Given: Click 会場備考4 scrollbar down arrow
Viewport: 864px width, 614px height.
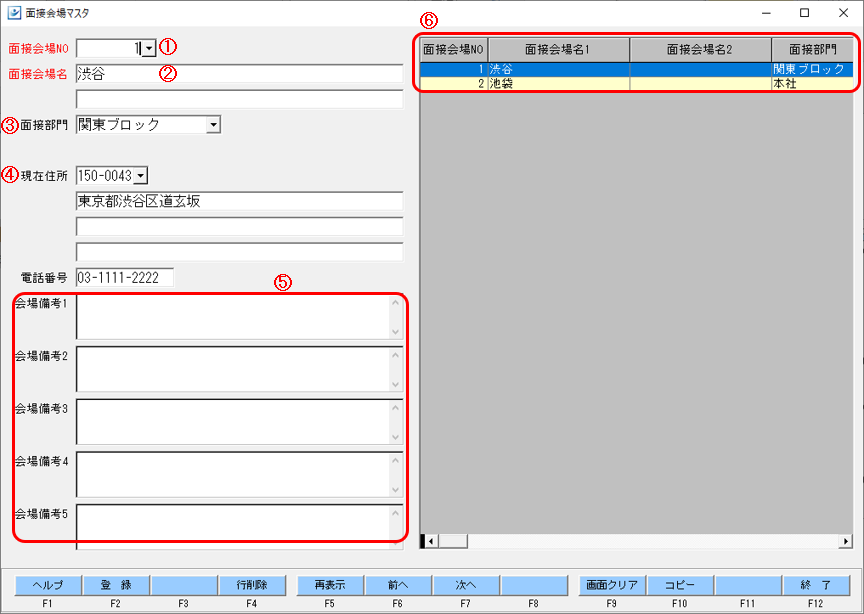Looking at the screenshot, I should [x=396, y=489].
